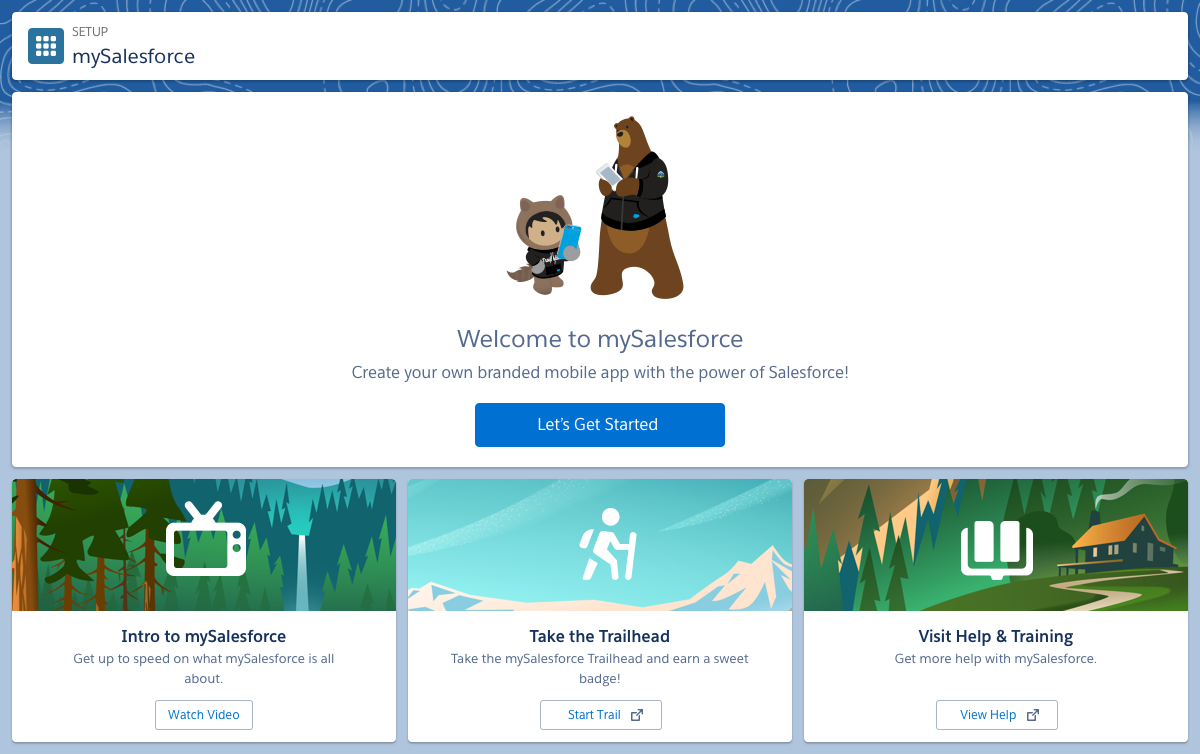Click the cabin landscape banner image

tap(996, 545)
